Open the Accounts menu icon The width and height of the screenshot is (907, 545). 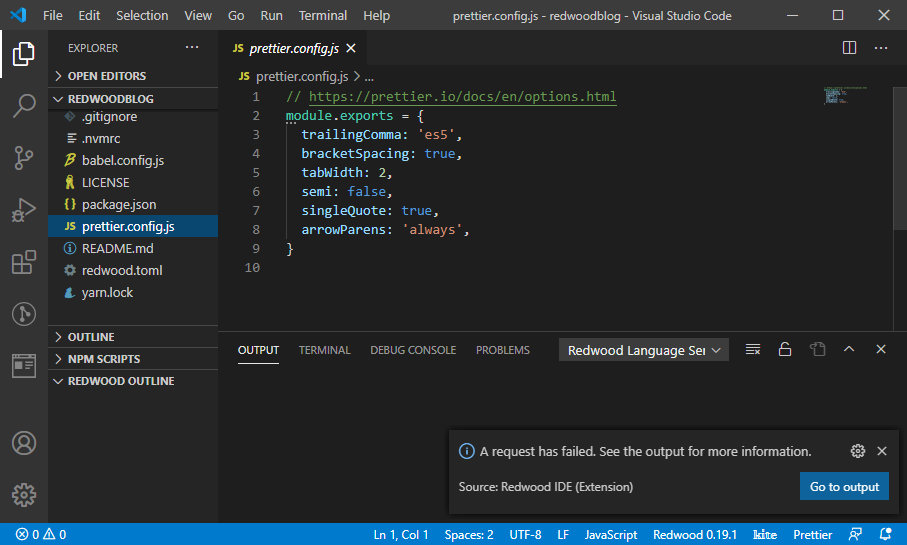(x=24, y=443)
